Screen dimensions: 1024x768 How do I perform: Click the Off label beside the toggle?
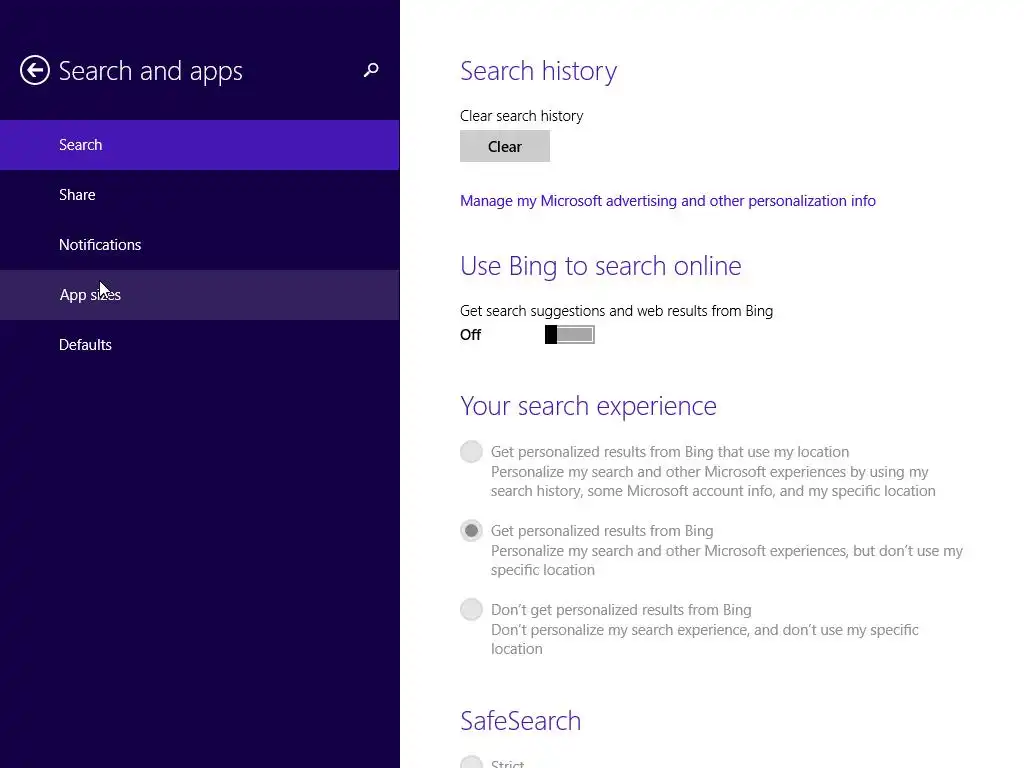pos(470,335)
